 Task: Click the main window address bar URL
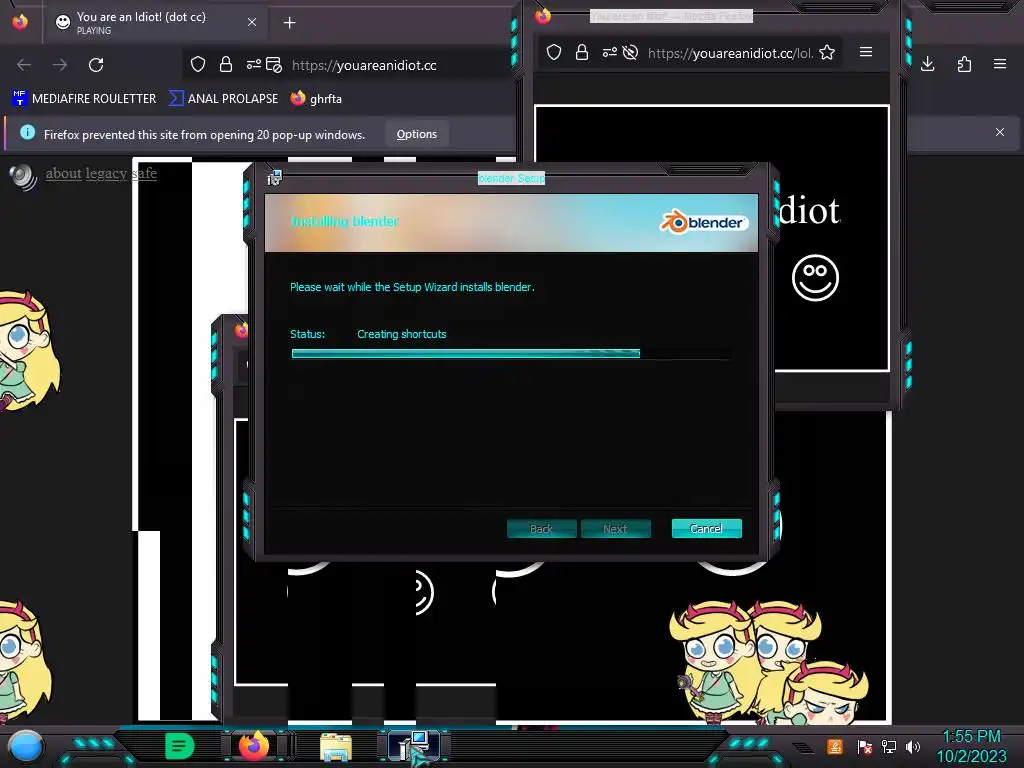tap(364, 65)
